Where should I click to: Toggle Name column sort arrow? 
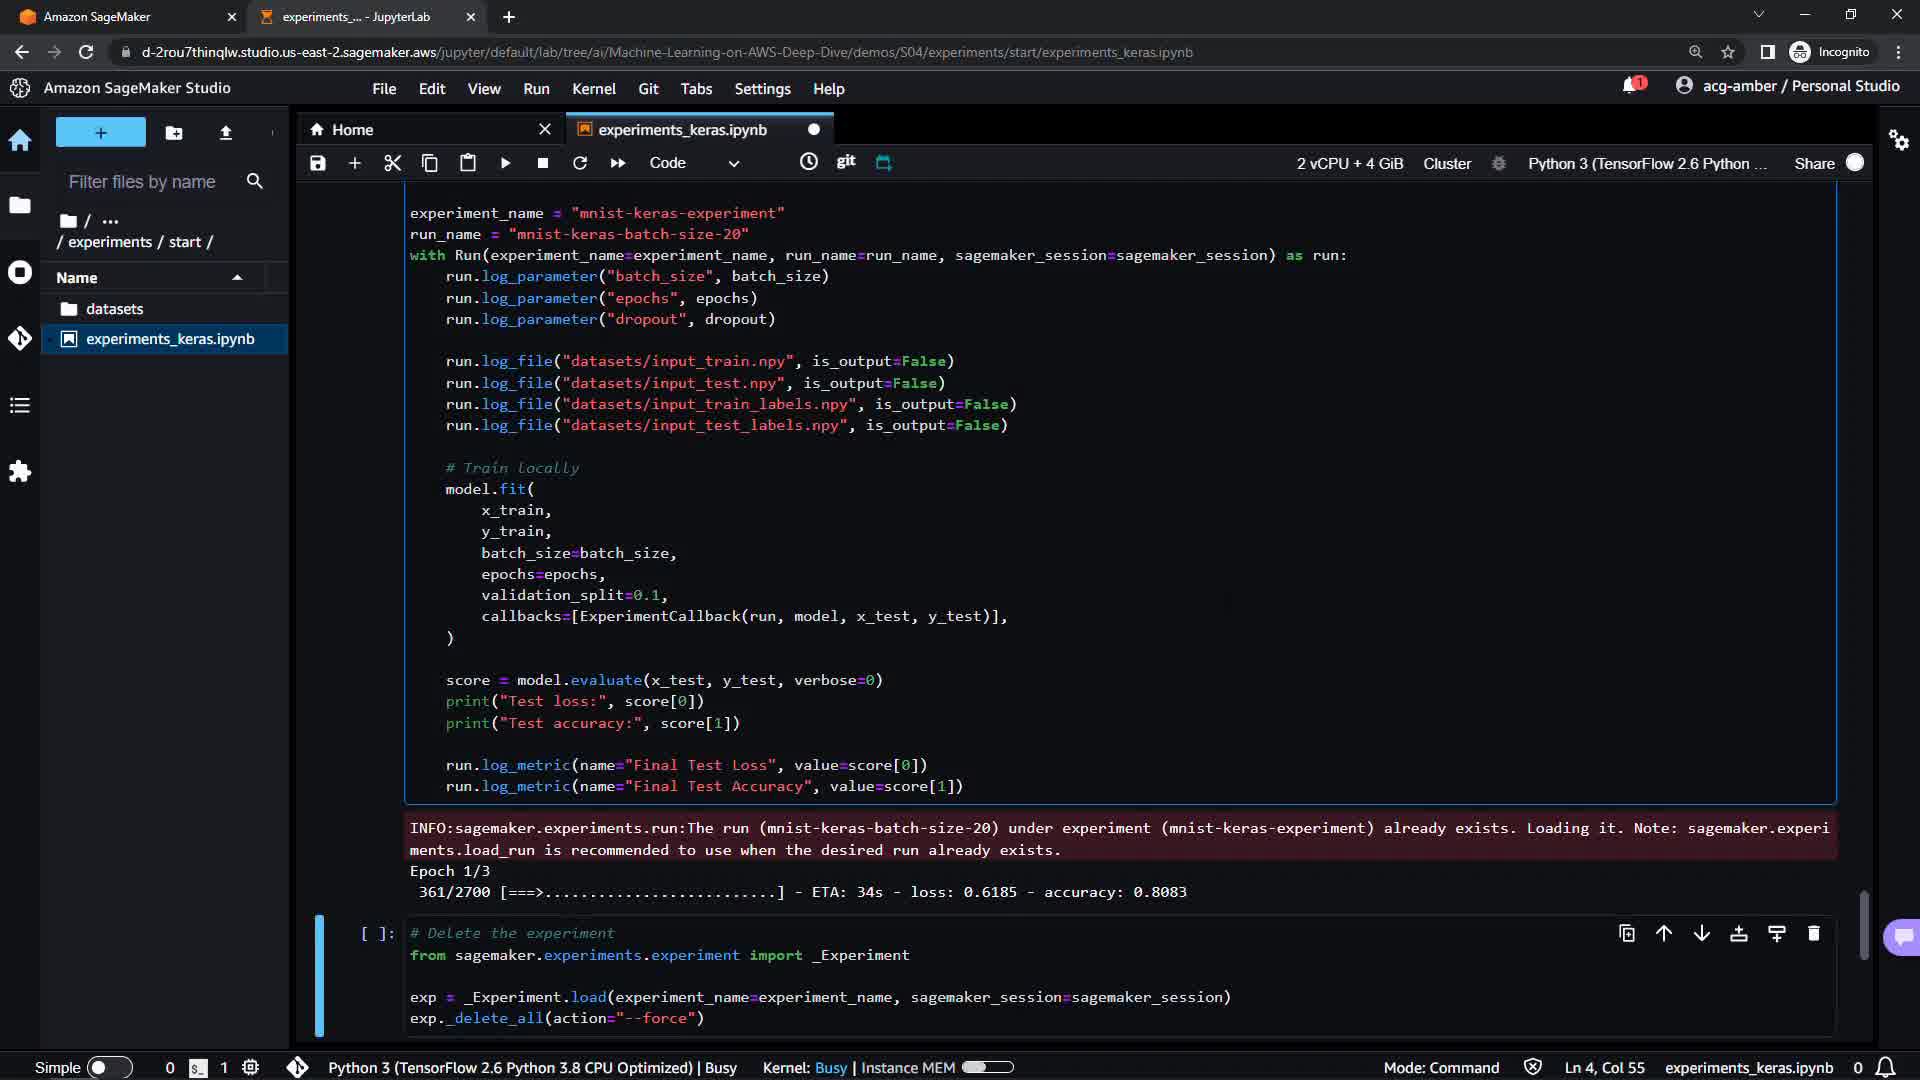point(237,278)
